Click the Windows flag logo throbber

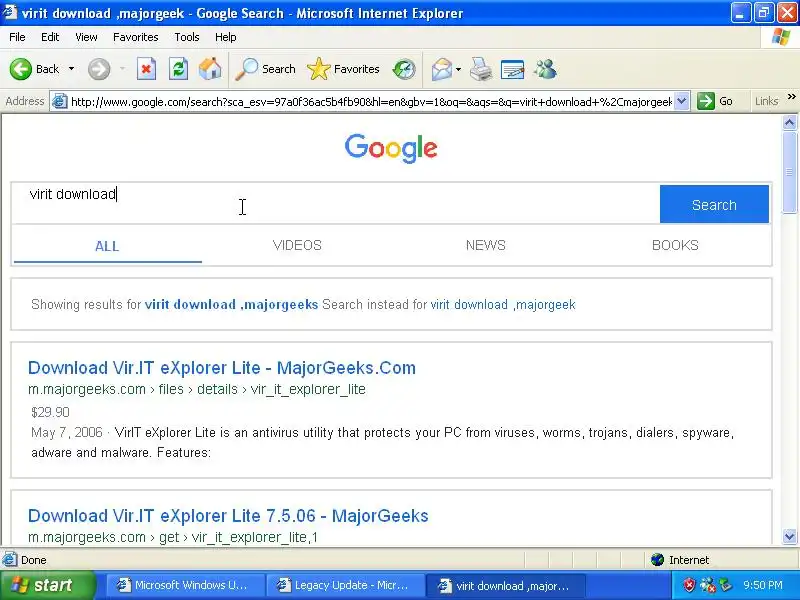click(x=781, y=37)
